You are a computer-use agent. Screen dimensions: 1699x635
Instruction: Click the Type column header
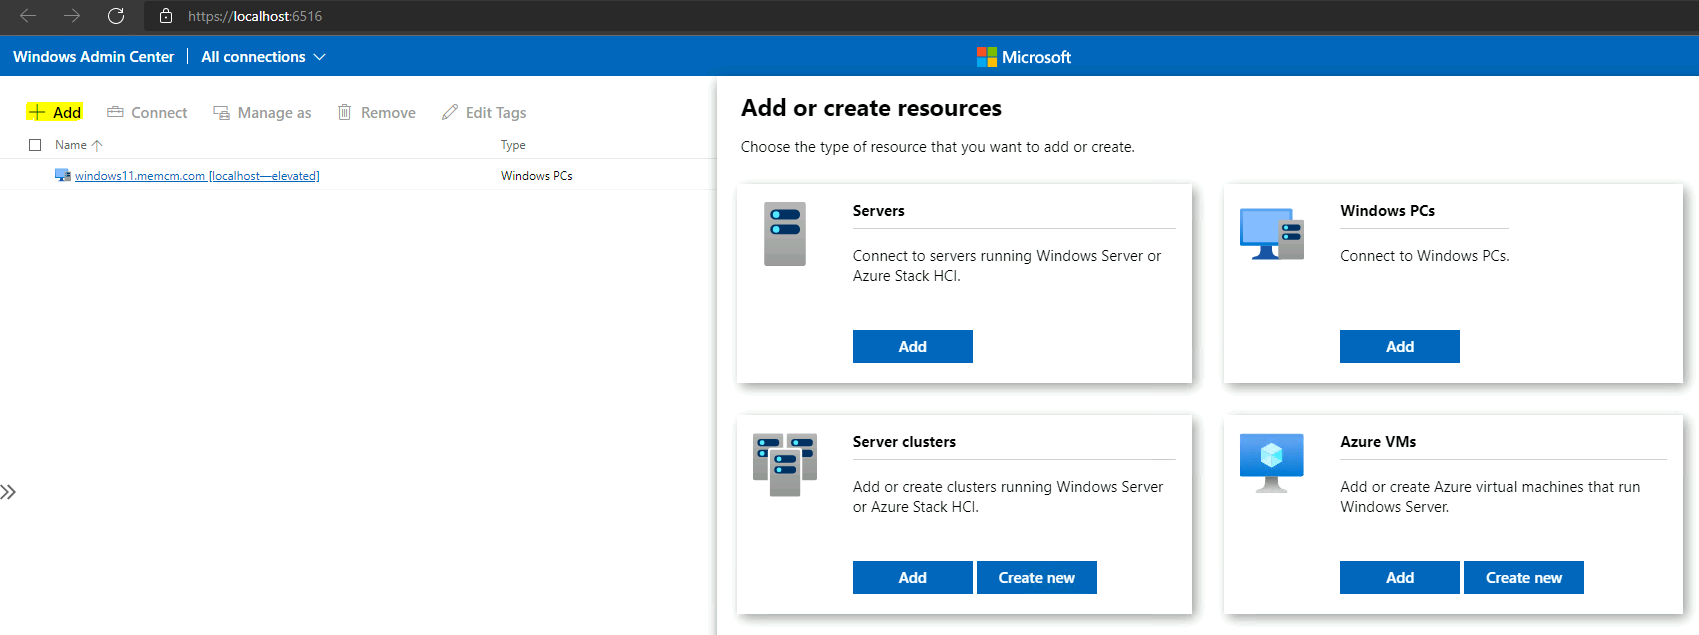[513, 145]
